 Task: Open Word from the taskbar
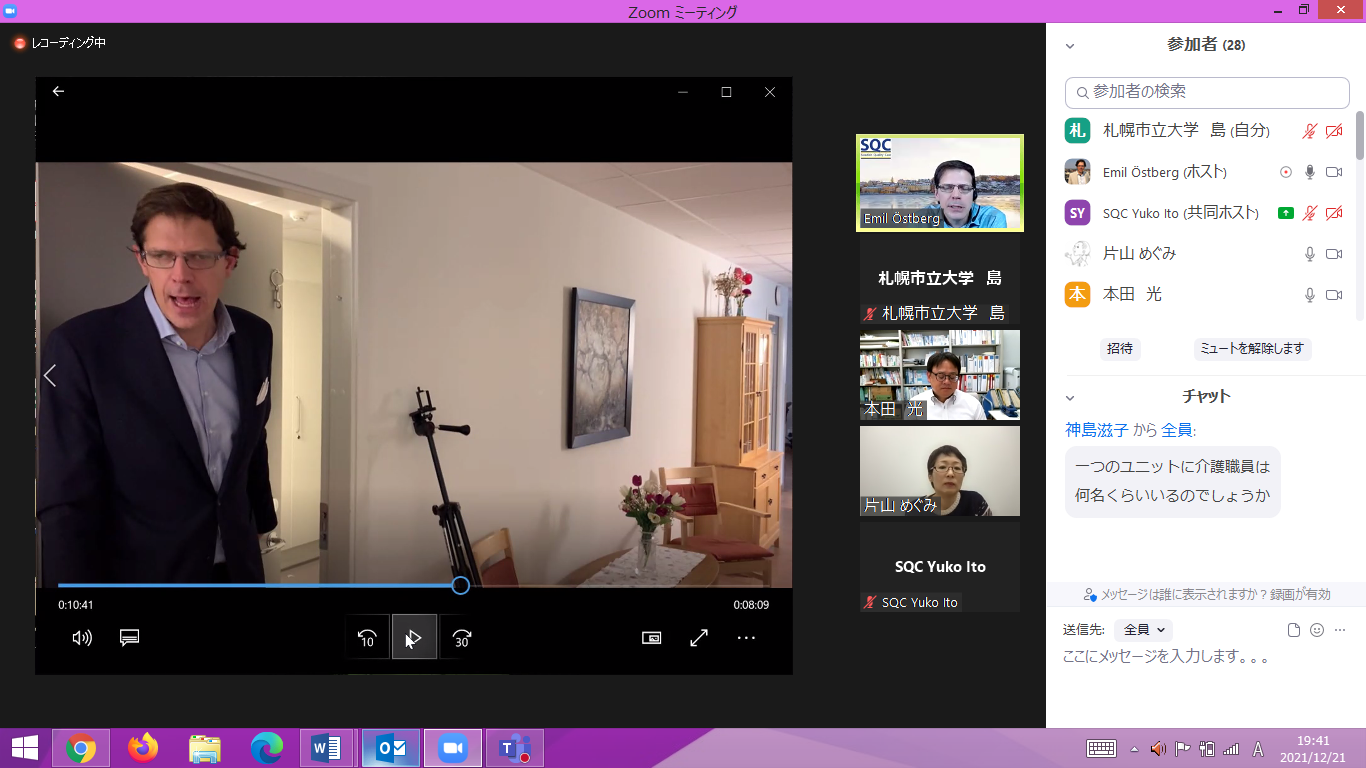326,748
